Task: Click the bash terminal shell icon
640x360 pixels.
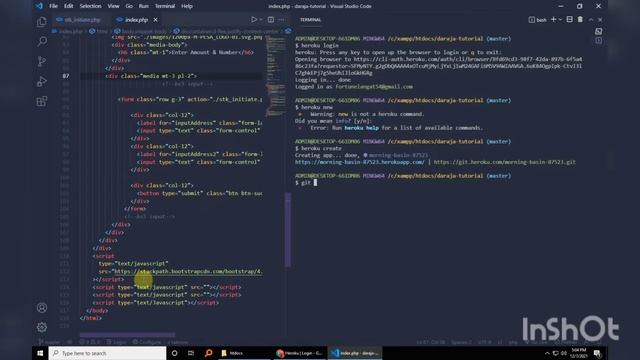Action: click(531, 20)
